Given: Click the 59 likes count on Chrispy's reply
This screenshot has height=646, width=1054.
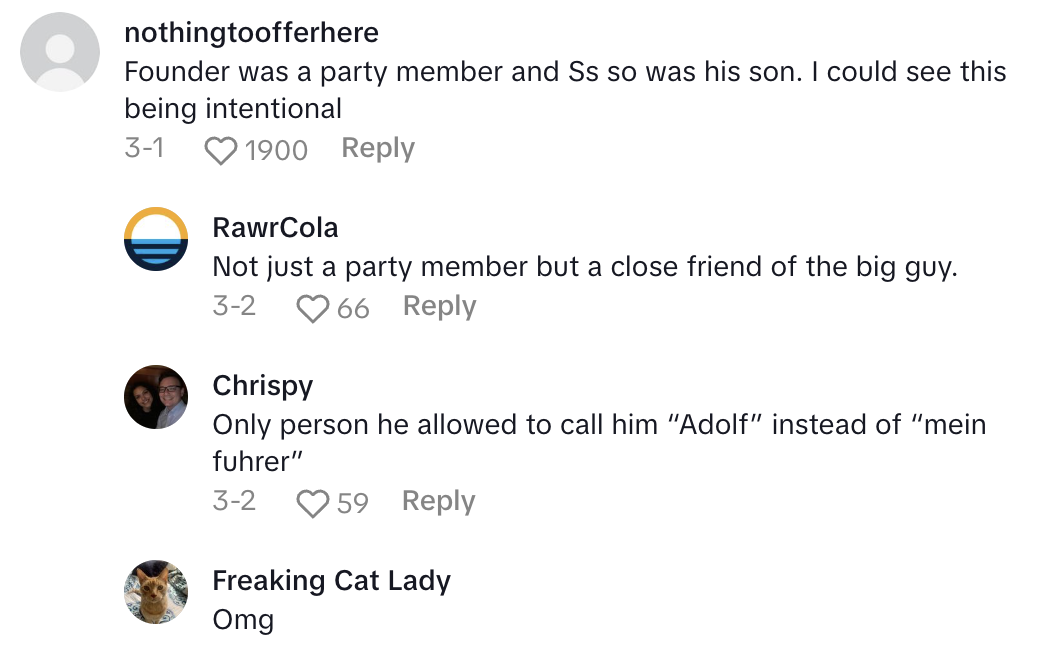Looking at the screenshot, I should (352, 503).
